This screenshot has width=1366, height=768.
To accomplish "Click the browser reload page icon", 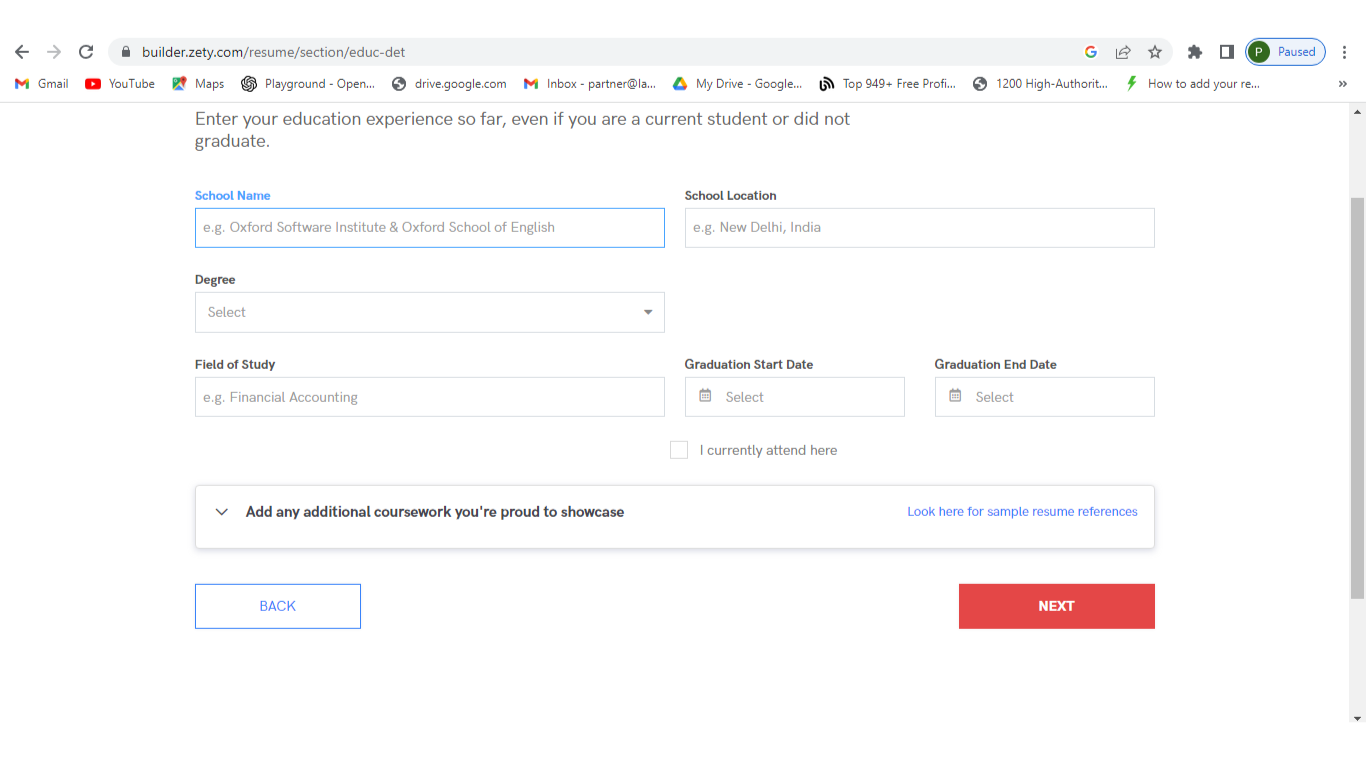I will click(x=86, y=52).
